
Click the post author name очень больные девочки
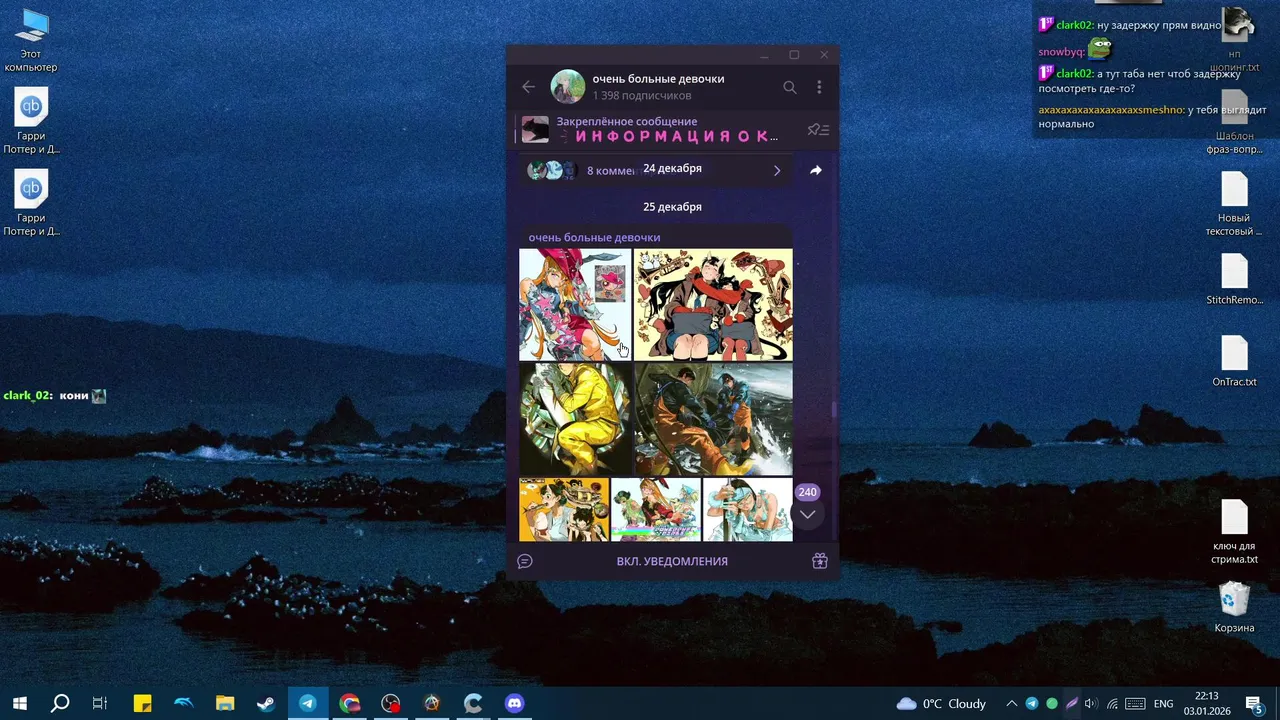pyautogui.click(x=594, y=237)
